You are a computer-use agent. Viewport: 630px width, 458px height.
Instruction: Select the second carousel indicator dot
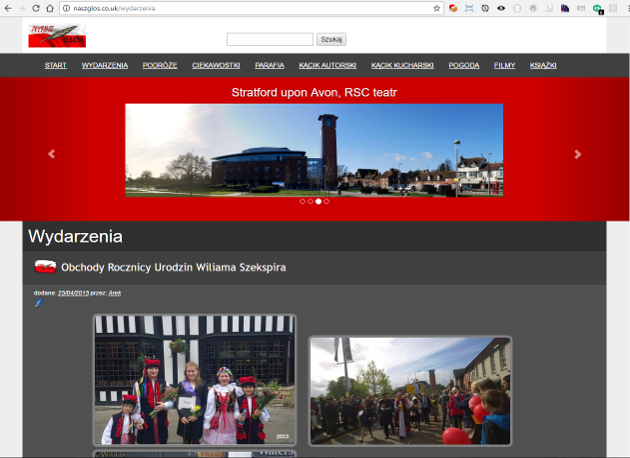pos(311,201)
